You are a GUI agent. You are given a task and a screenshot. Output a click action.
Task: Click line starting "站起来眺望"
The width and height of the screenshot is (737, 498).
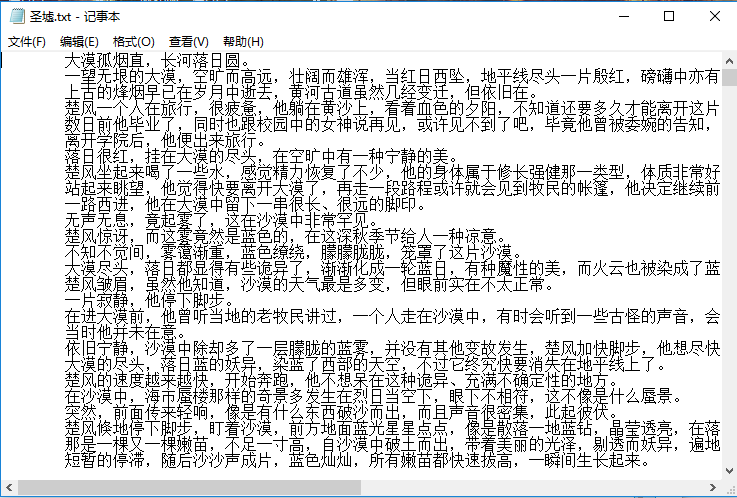(x=392, y=188)
